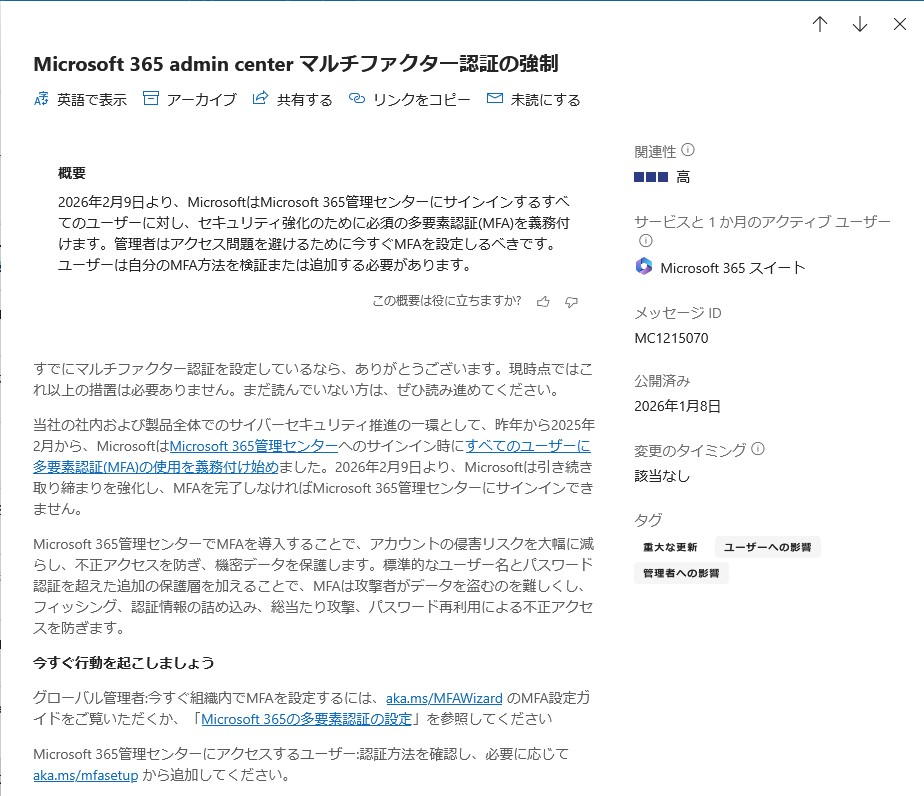Screen dimensions: 924x796
Task: Select the ユーザーへの影響 tag
Action: click(767, 547)
